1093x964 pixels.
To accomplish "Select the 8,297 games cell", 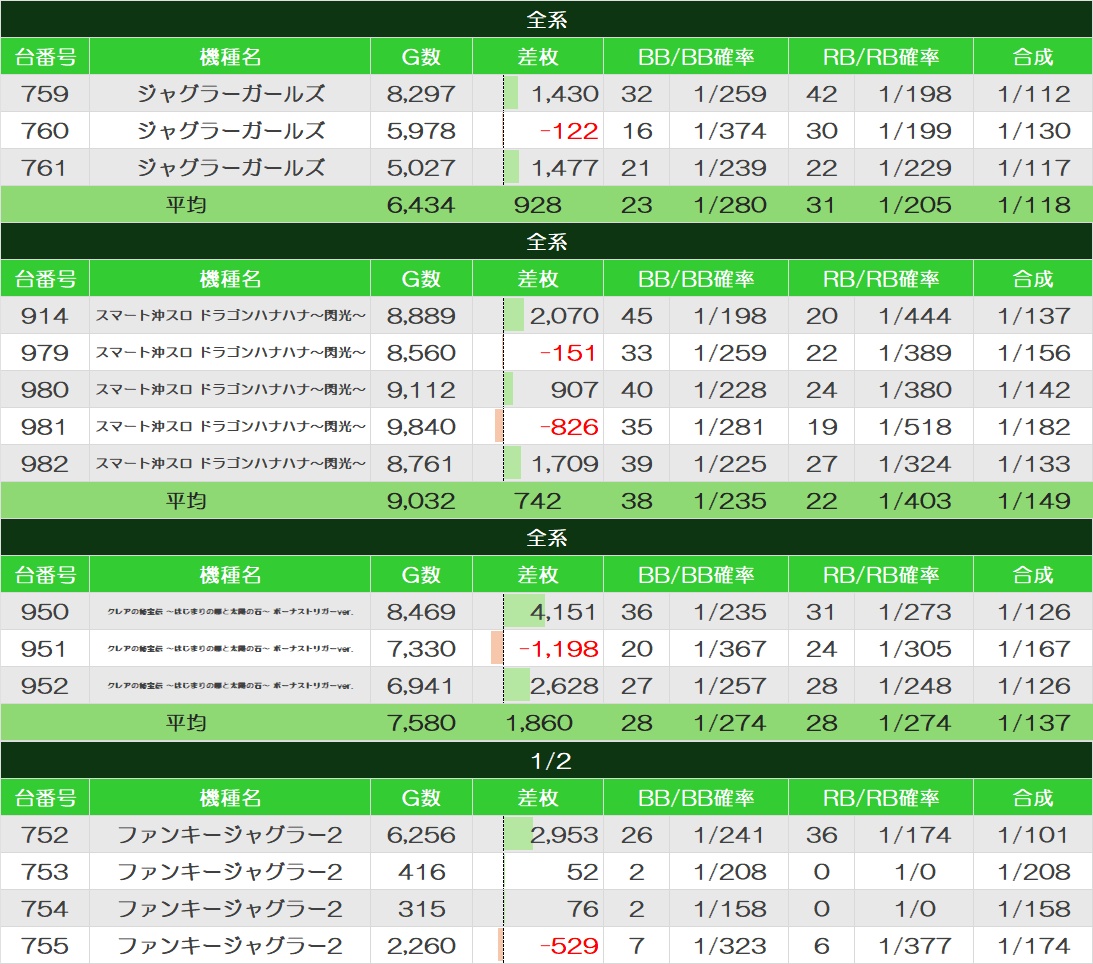I will pyautogui.click(x=421, y=93).
